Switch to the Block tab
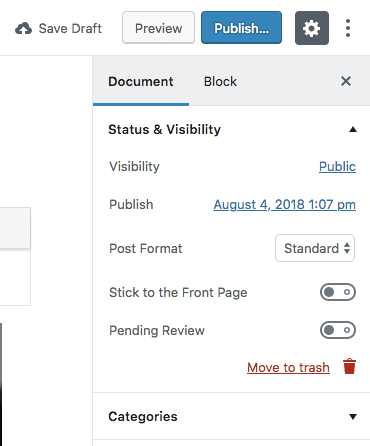The image size is (370, 446). tap(220, 81)
